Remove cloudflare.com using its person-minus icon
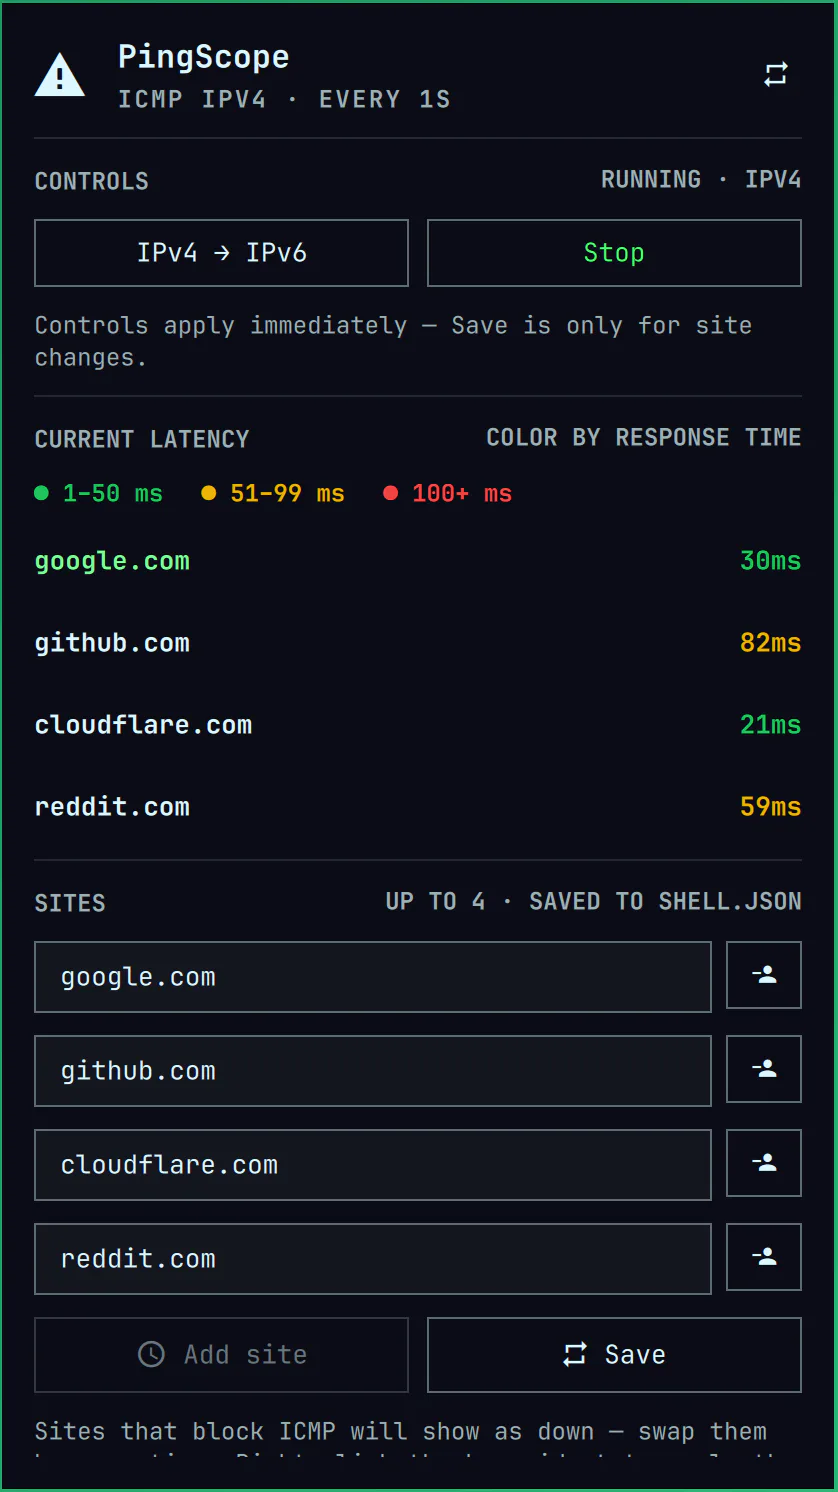Screen dimensions: 838x1492 click(764, 1163)
